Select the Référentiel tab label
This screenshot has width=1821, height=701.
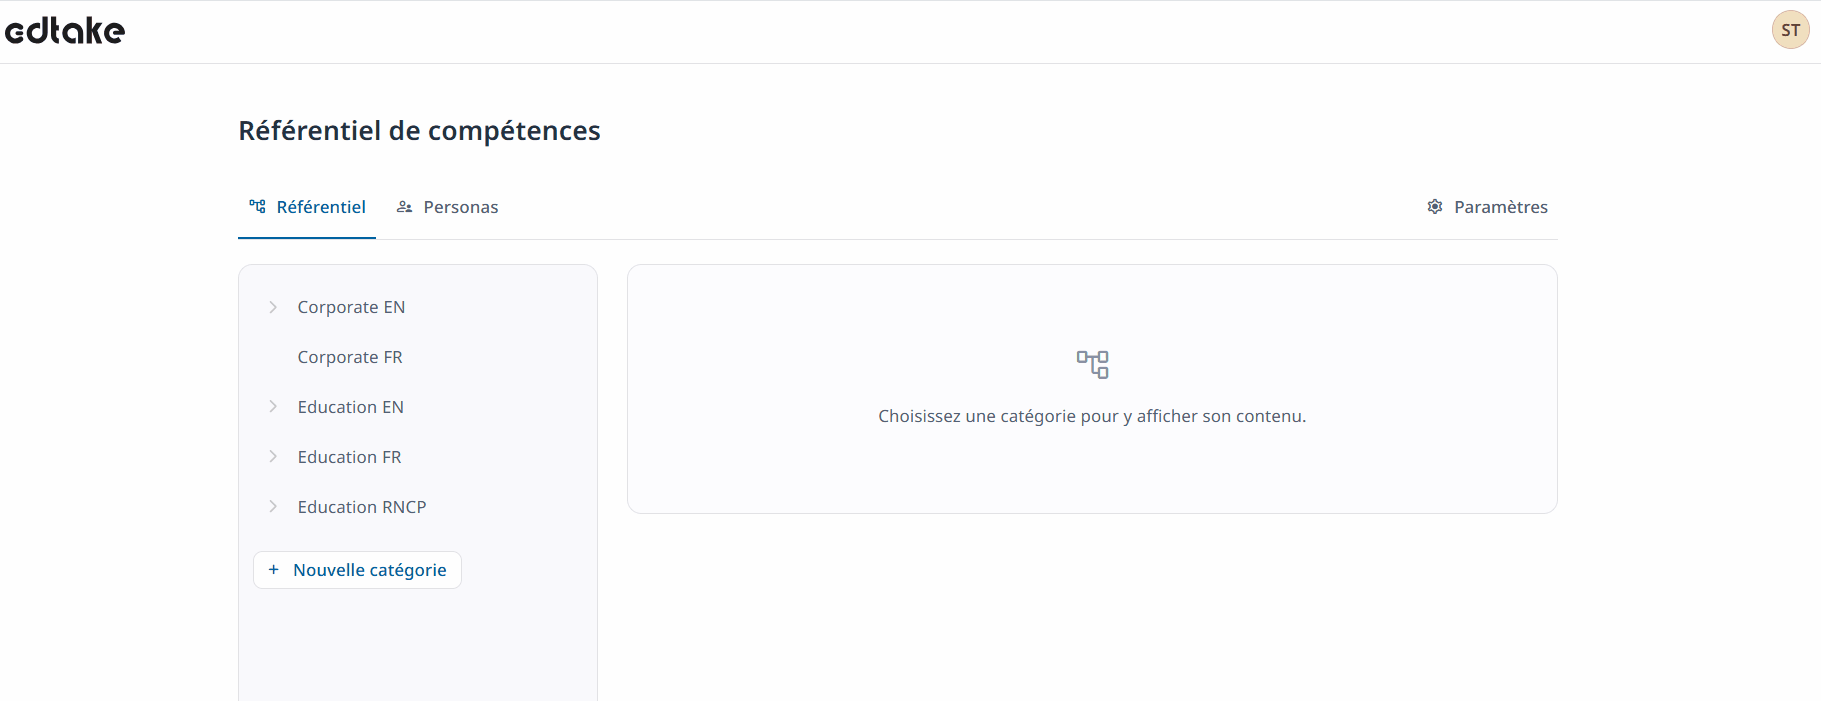pyautogui.click(x=321, y=207)
